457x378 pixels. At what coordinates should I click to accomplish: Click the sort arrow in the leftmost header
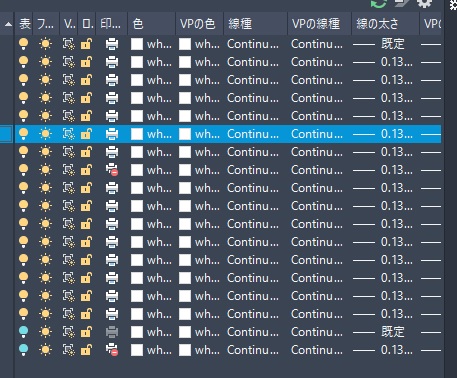tap(9, 24)
